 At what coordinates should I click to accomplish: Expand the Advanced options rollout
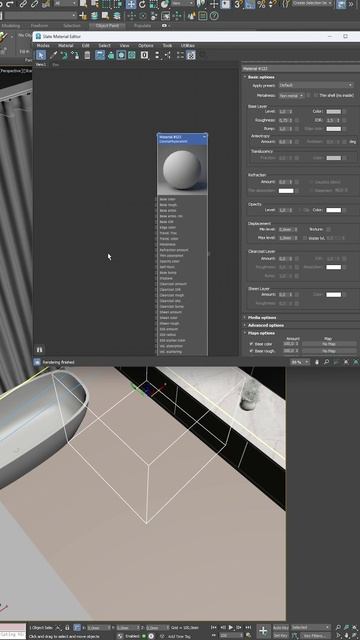(266, 325)
